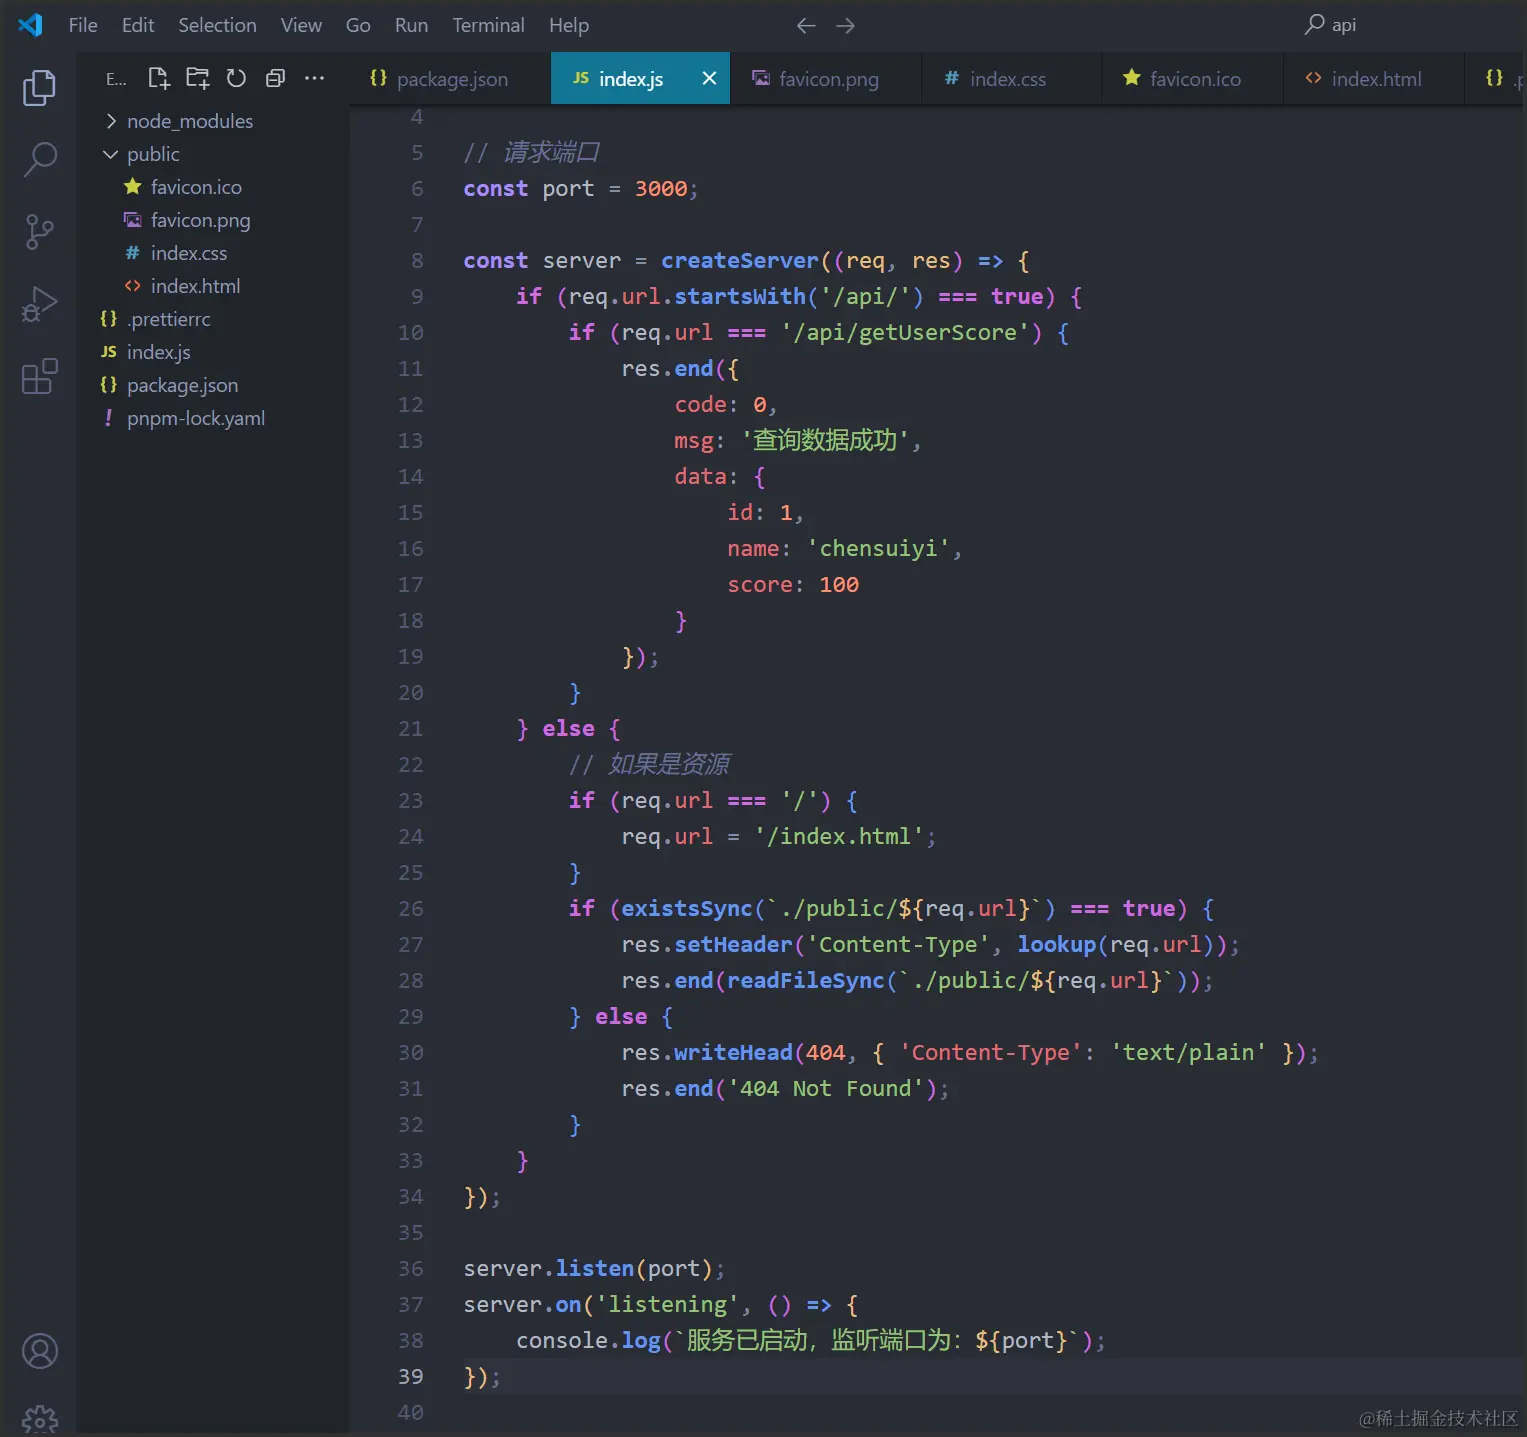Open the Help menu
1527x1437 pixels.
click(569, 25)
